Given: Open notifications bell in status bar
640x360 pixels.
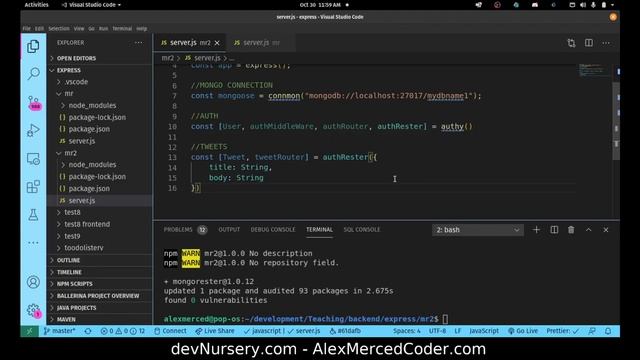Looking at the screenshot, I should pos(608,331).
